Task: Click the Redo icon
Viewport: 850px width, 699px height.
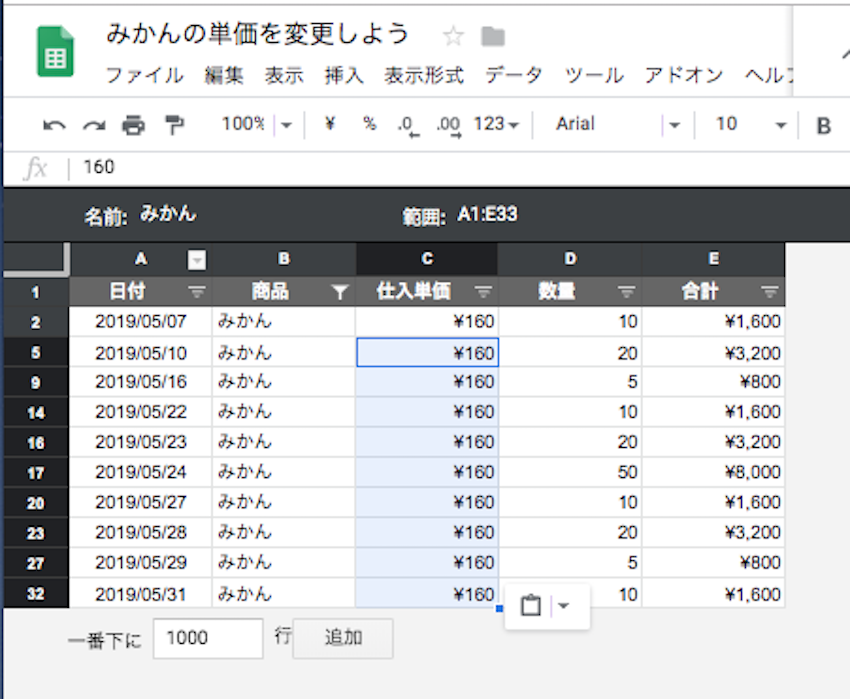Action: (x=93, y=125)
